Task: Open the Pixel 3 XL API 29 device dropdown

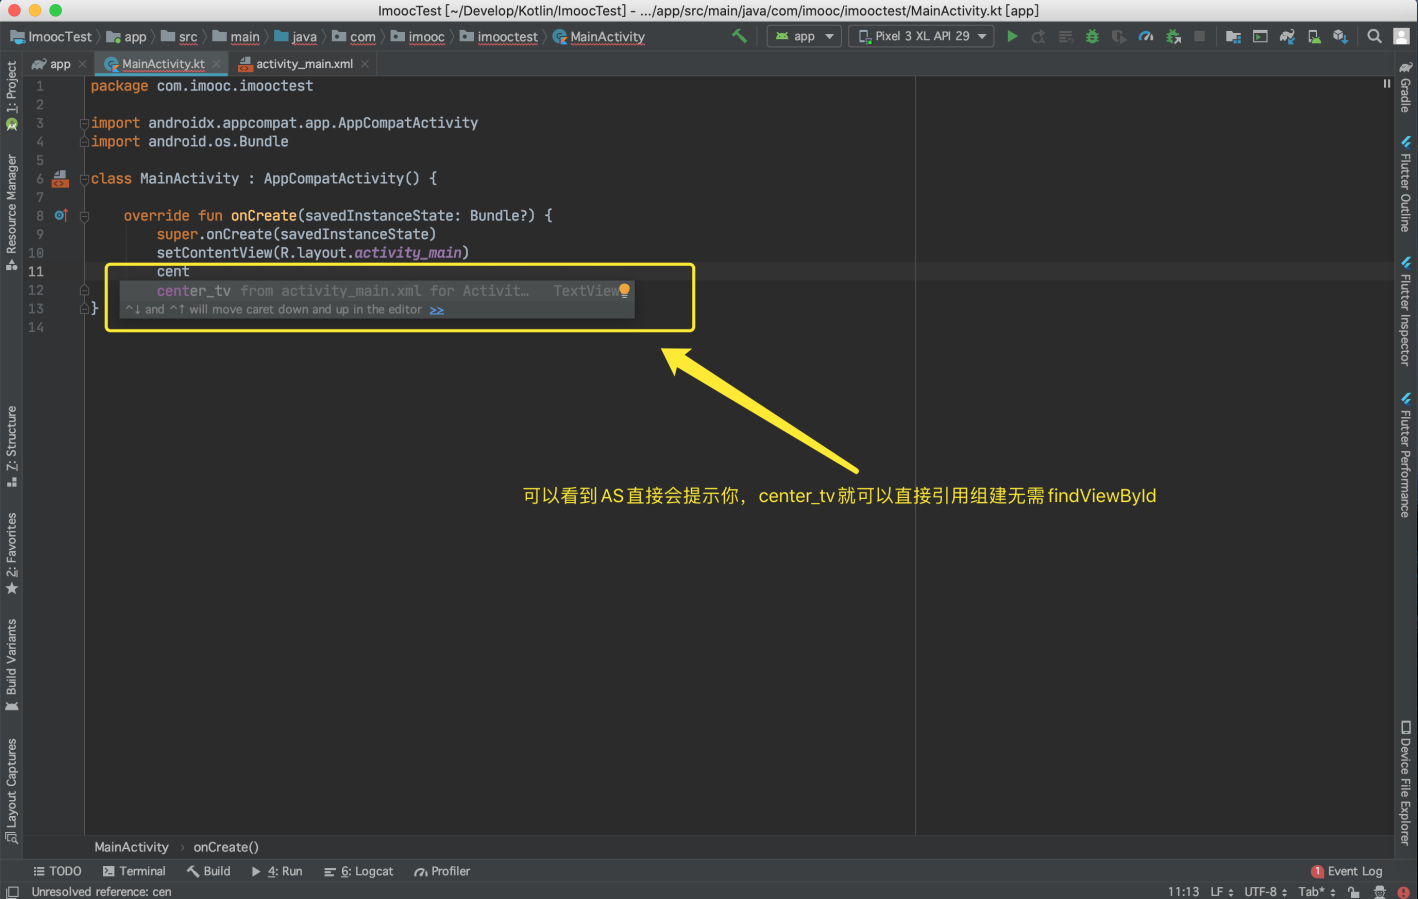Action: click(921, 36)
